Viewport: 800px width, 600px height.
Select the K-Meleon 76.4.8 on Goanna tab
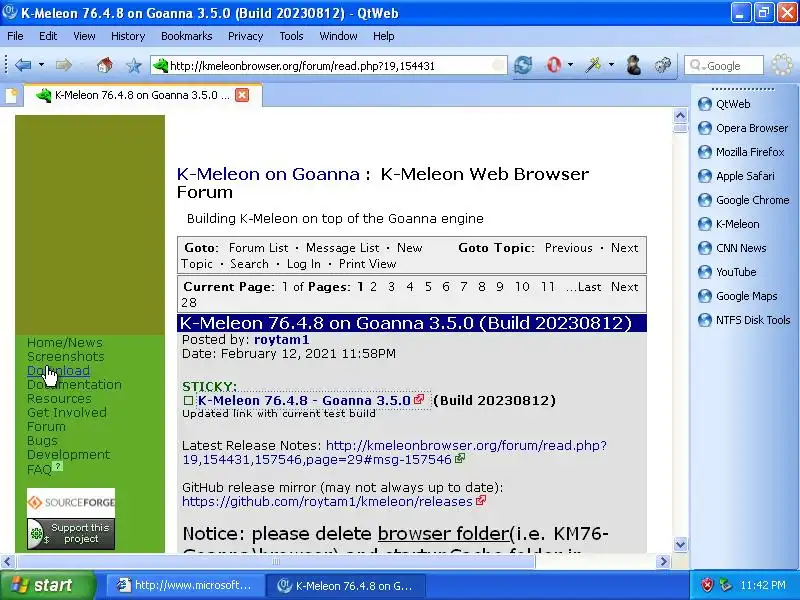[x=143, y=95]
